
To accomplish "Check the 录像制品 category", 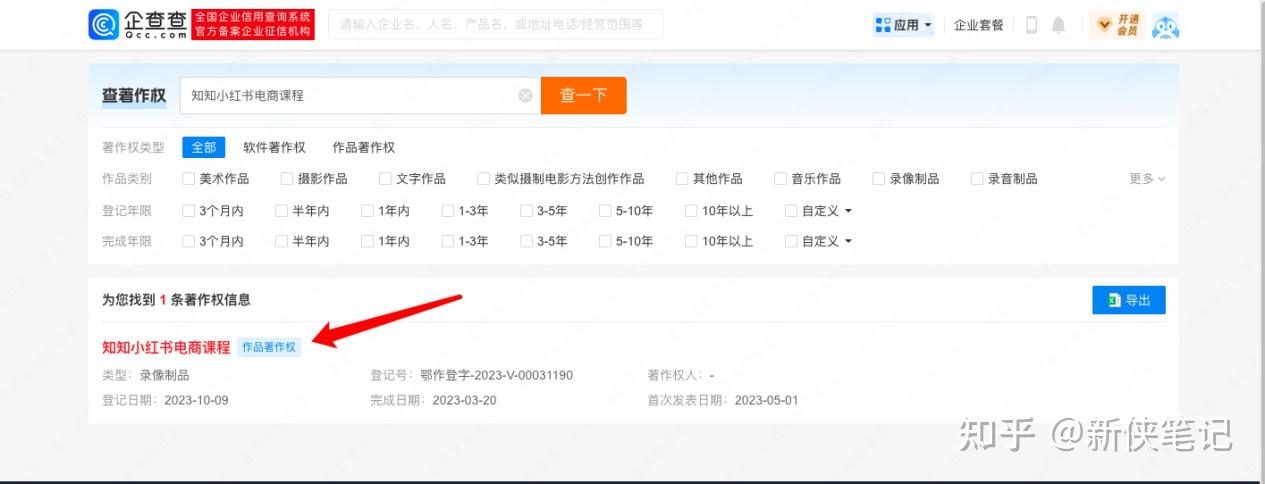I will coord(879,179).
